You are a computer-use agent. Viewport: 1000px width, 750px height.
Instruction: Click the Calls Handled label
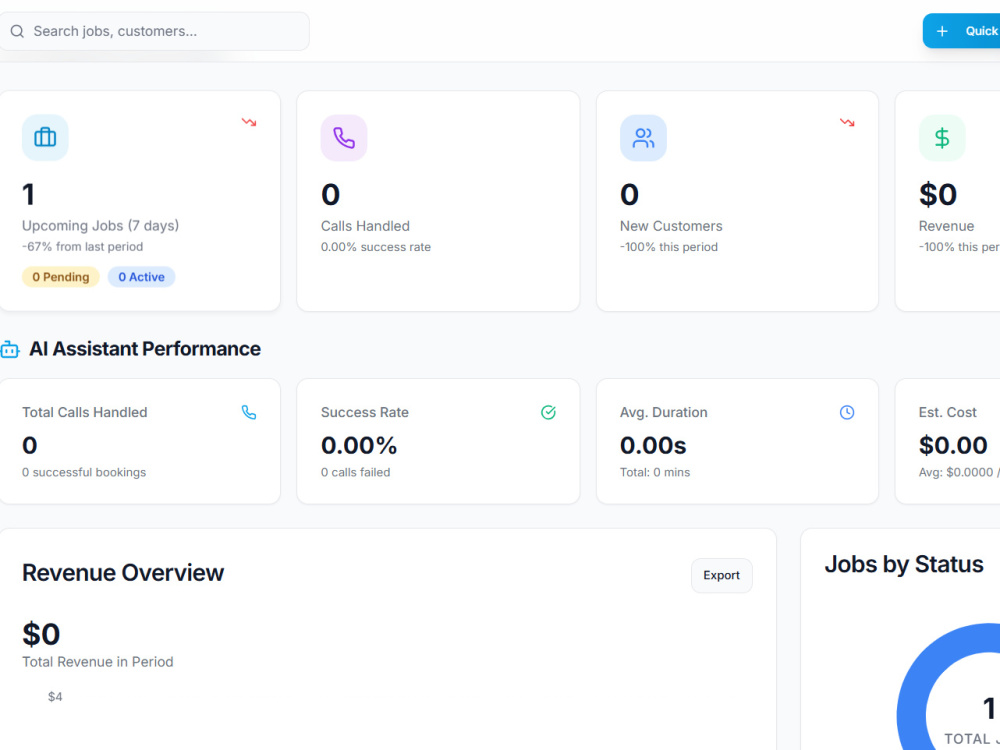click(x=365, y=226)
